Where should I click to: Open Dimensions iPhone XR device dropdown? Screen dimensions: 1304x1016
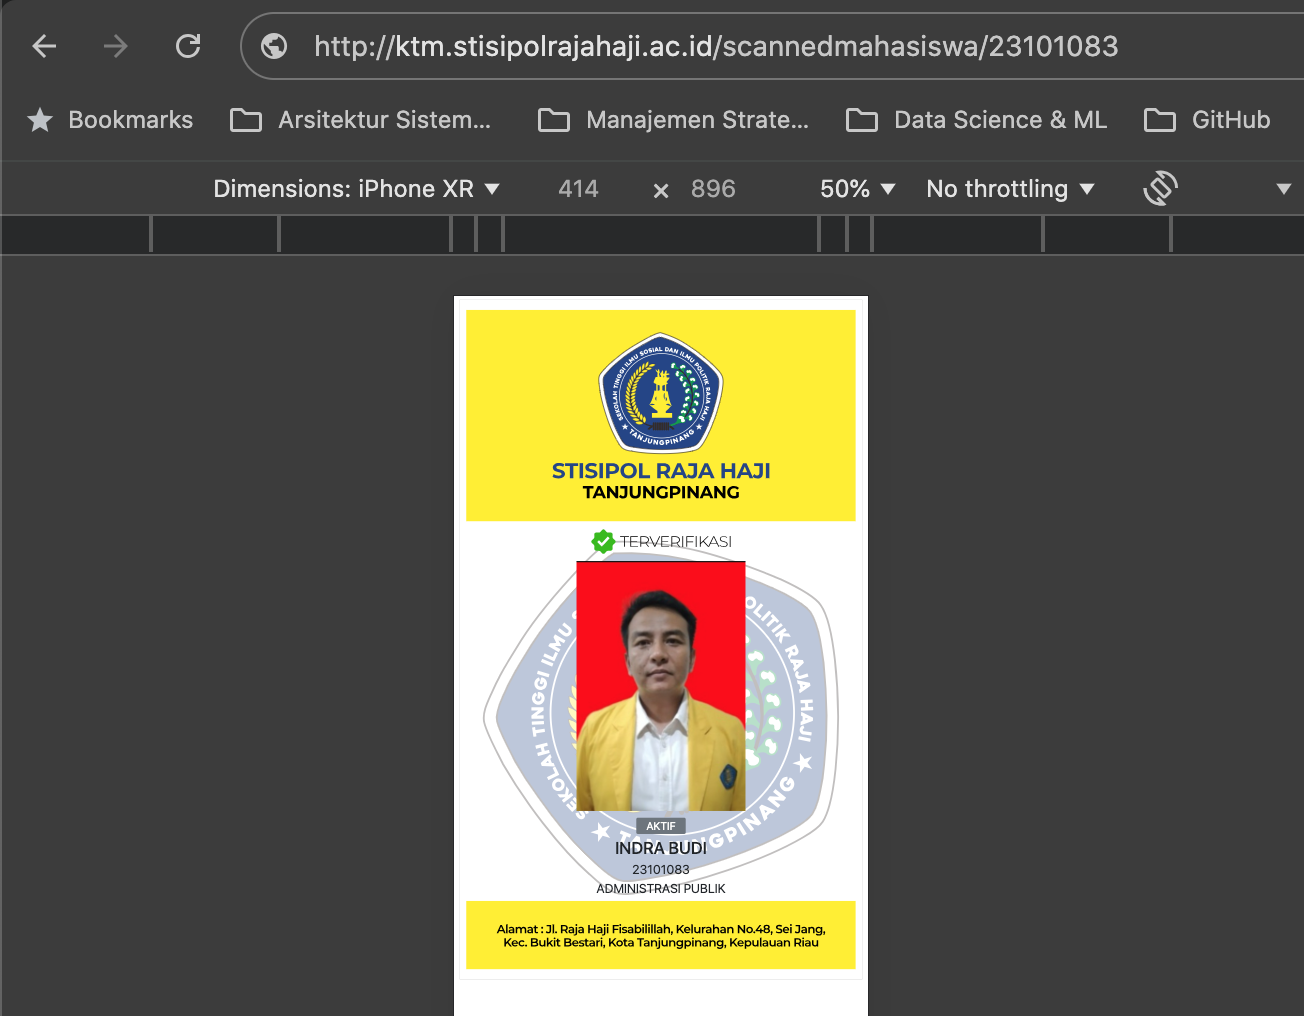[356, 189]
